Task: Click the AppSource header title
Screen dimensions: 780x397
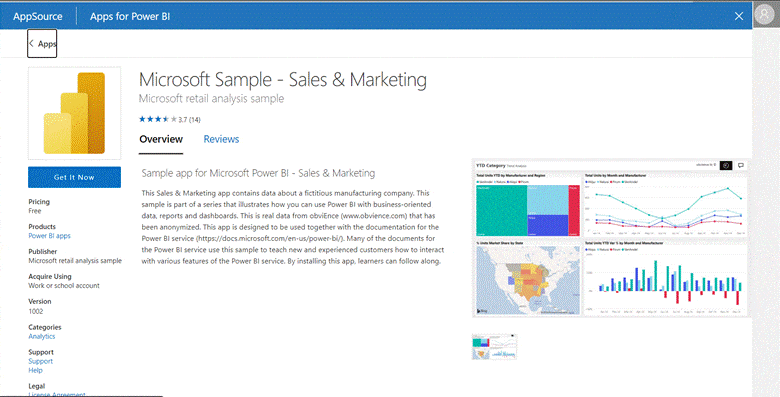Action: coord(38,16)
